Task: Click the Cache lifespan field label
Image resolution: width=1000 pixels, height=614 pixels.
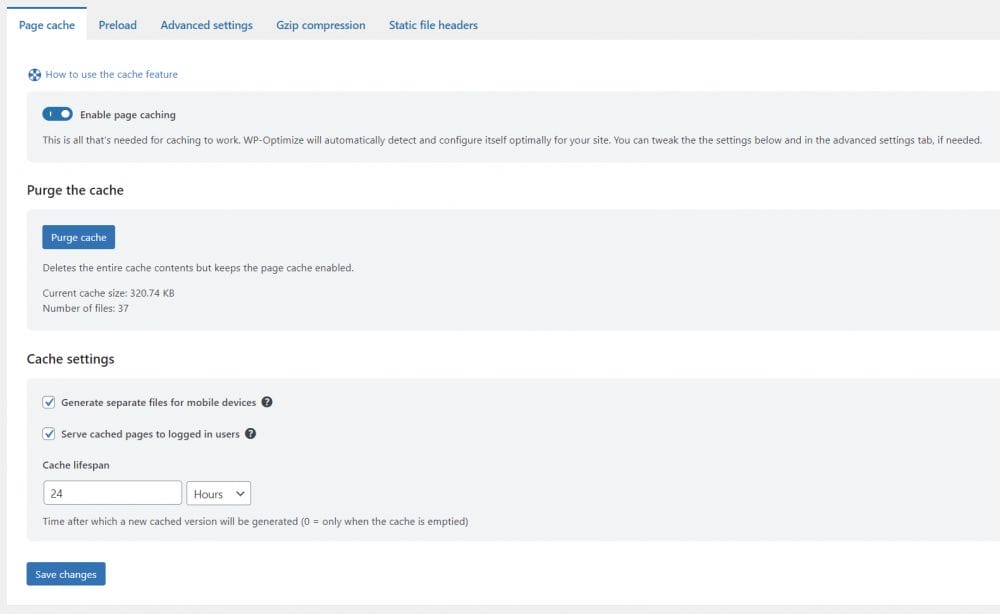Action: tap(75, 465)
